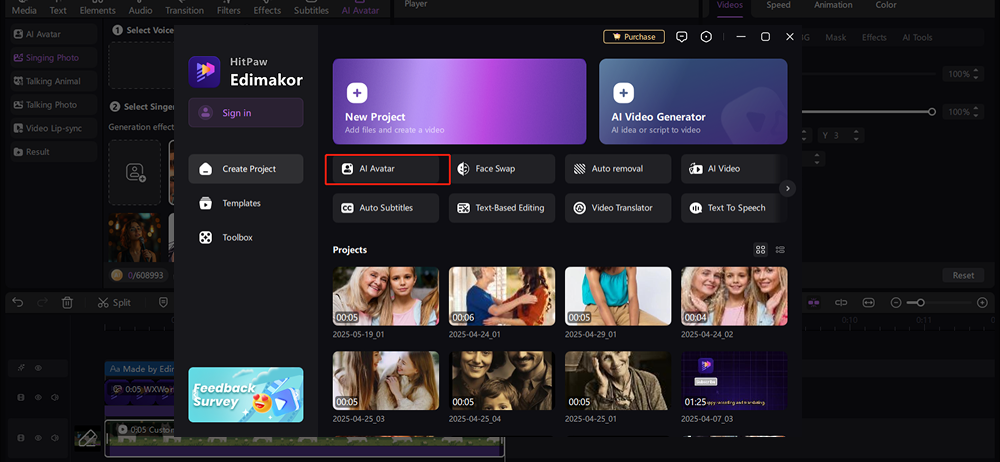The width and height of the screenshot is (1000, 462).
Task: Open project 2025-04-24_02
Action: [x=734, y=297]
